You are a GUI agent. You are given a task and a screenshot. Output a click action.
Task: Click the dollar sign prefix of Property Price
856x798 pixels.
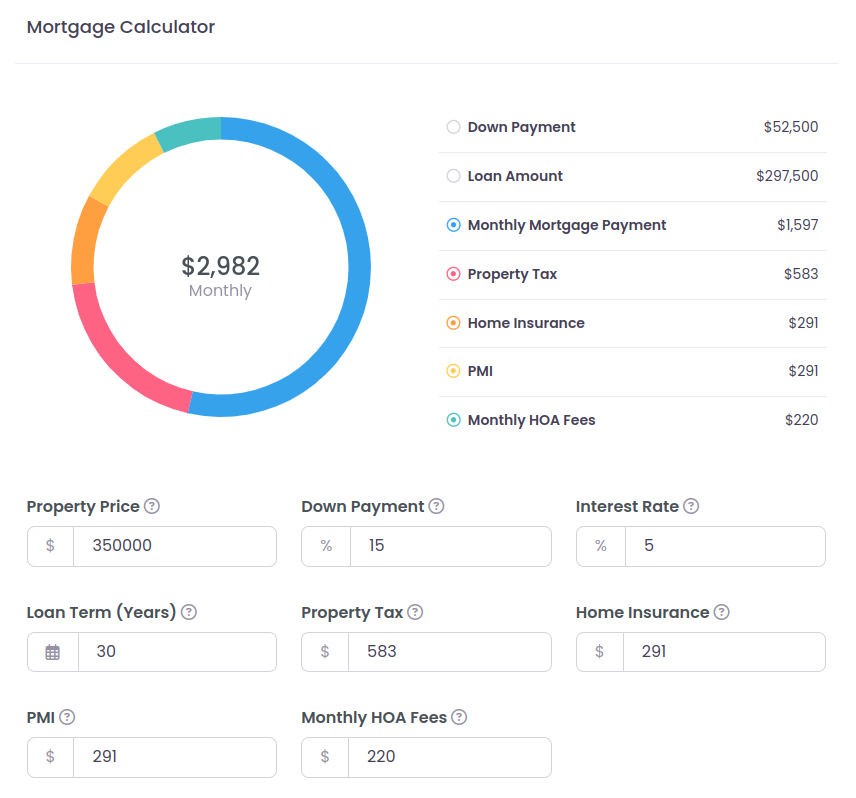[x=50, y=546]
